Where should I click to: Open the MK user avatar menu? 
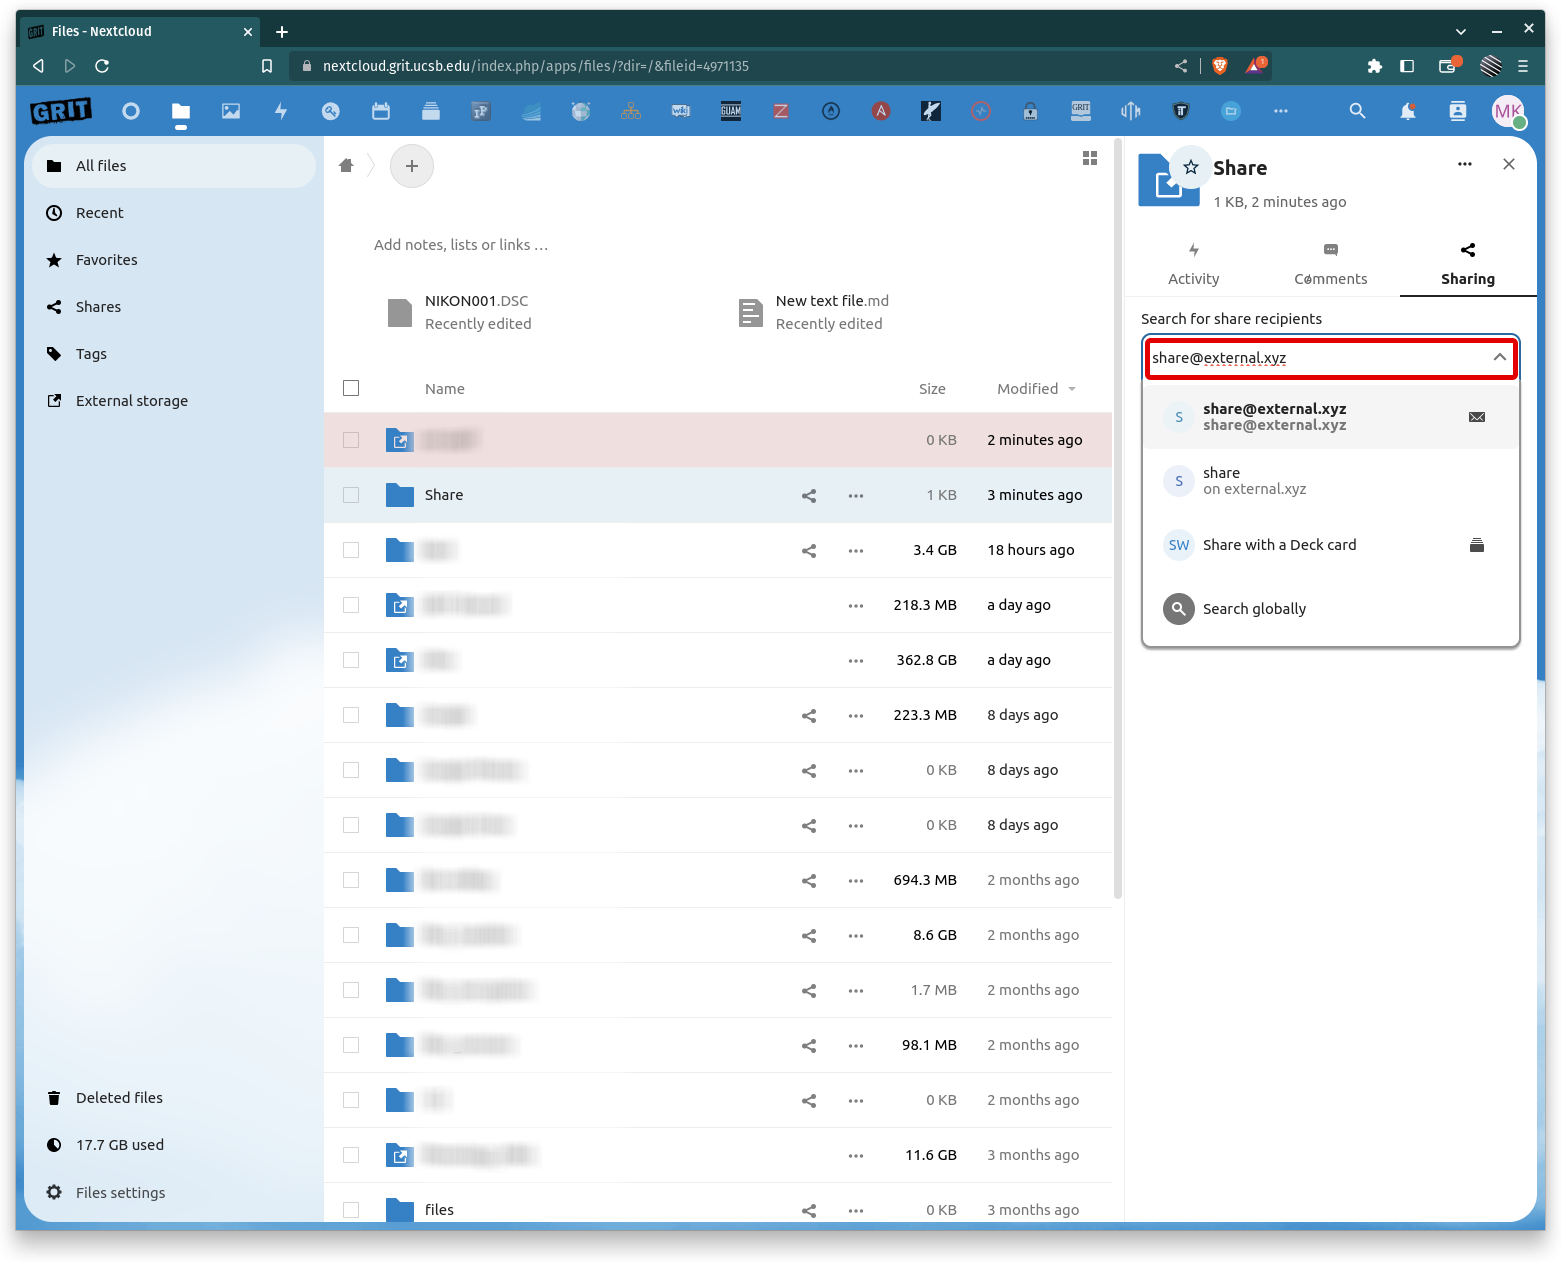[x=1508, y=111]
